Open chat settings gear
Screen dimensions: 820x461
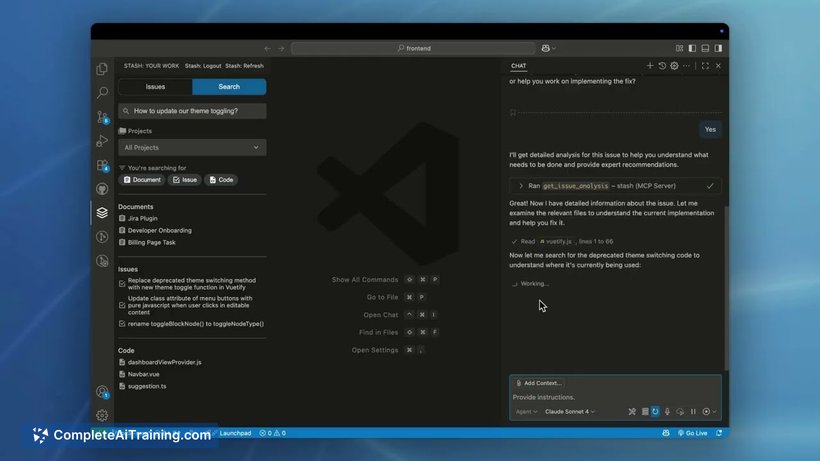click(x=674, y=66)
